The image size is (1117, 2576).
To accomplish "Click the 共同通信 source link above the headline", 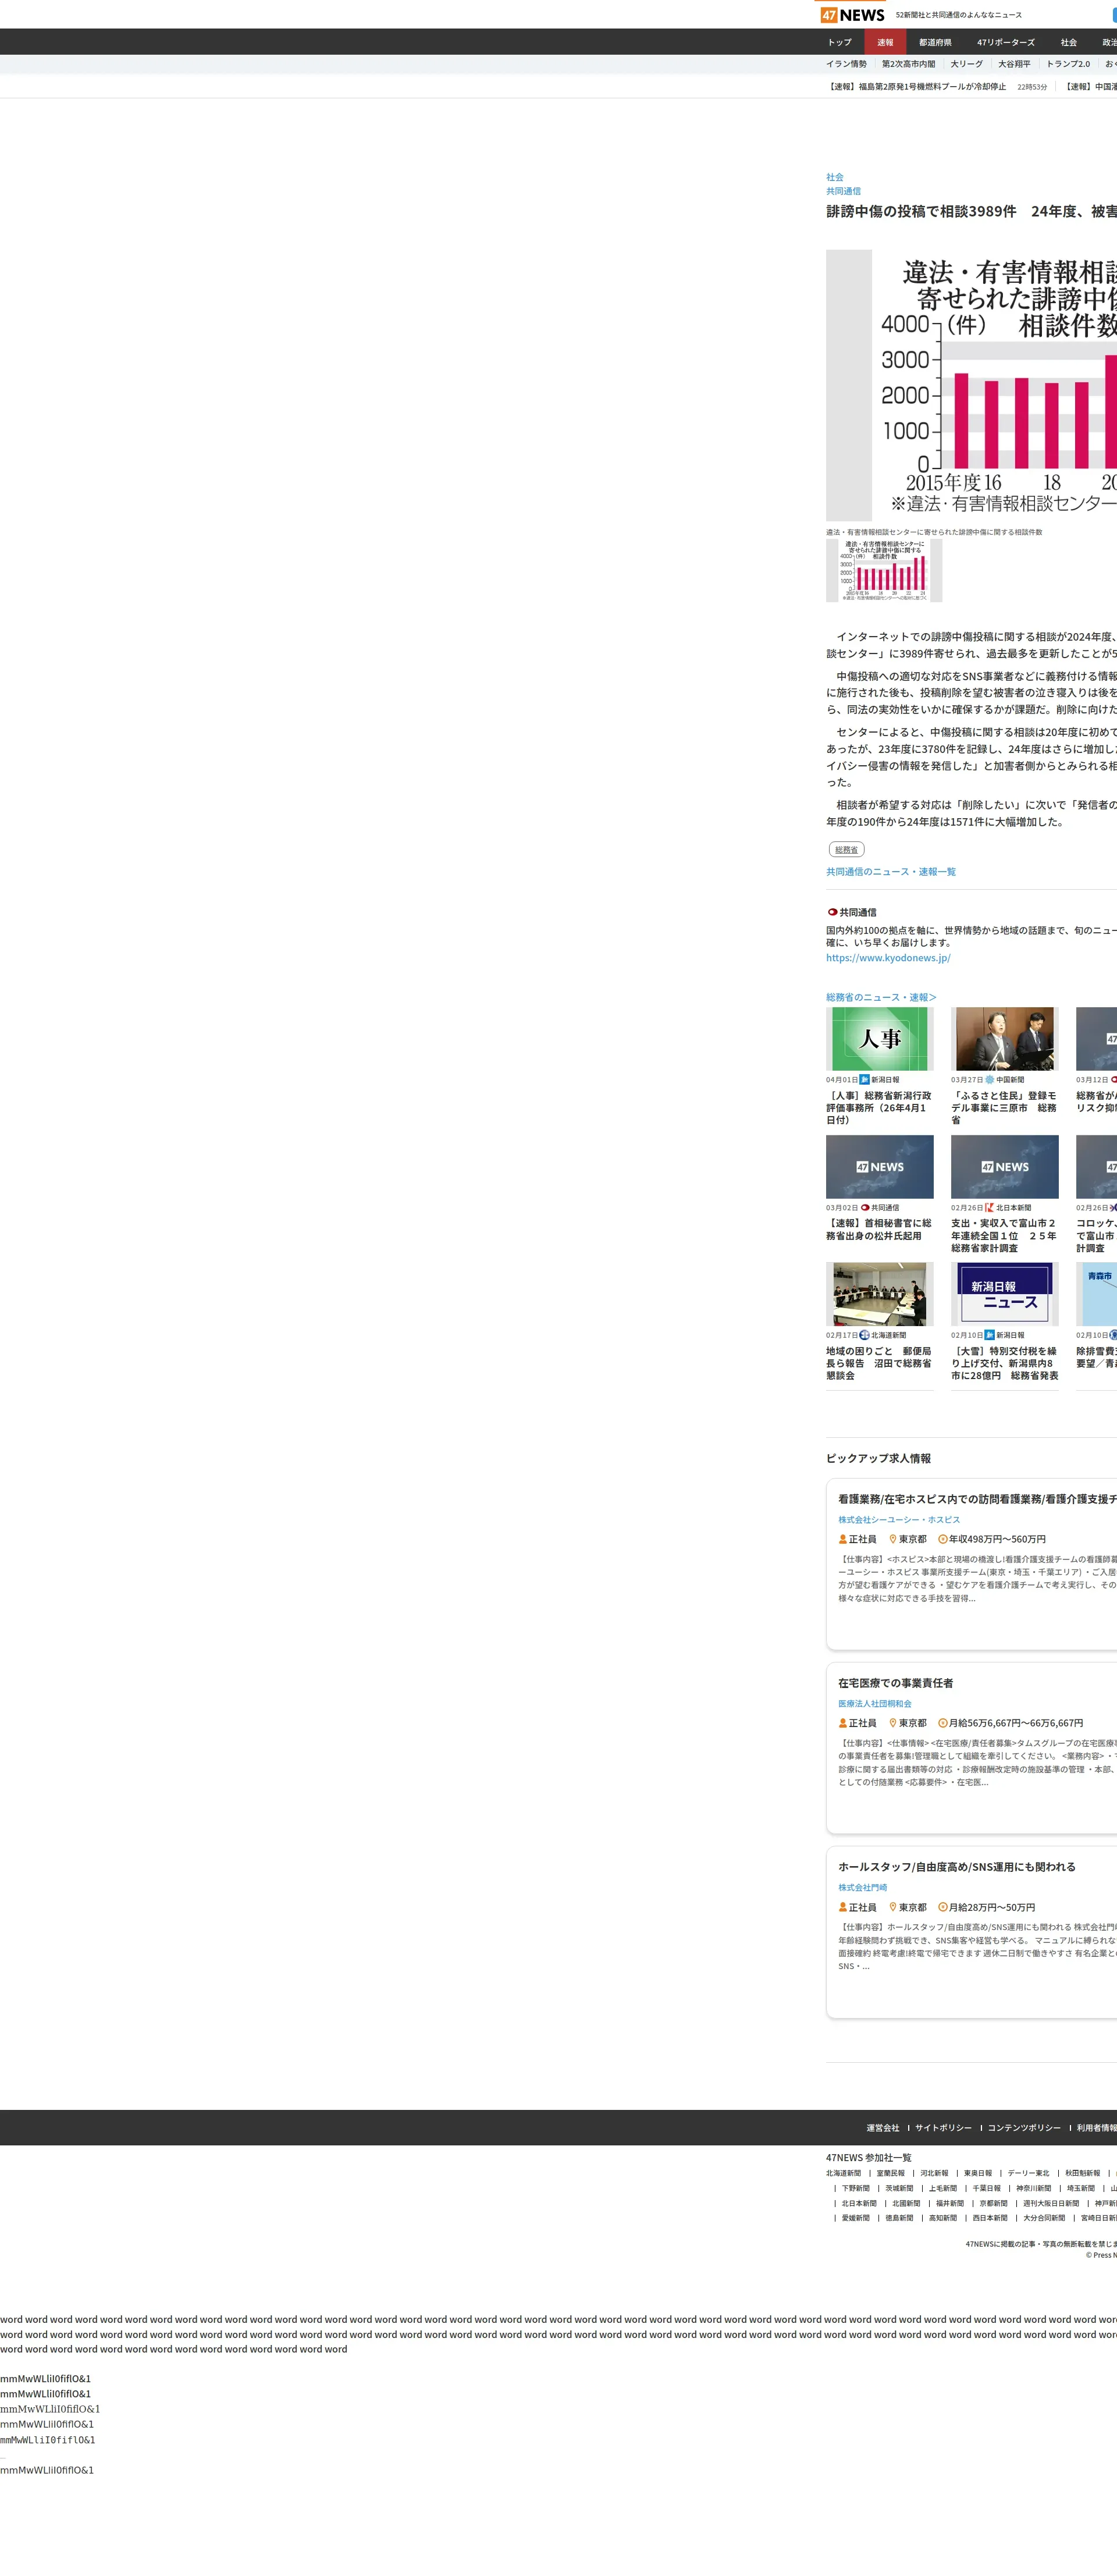I will pyautogui.click(x=843, y=191).
